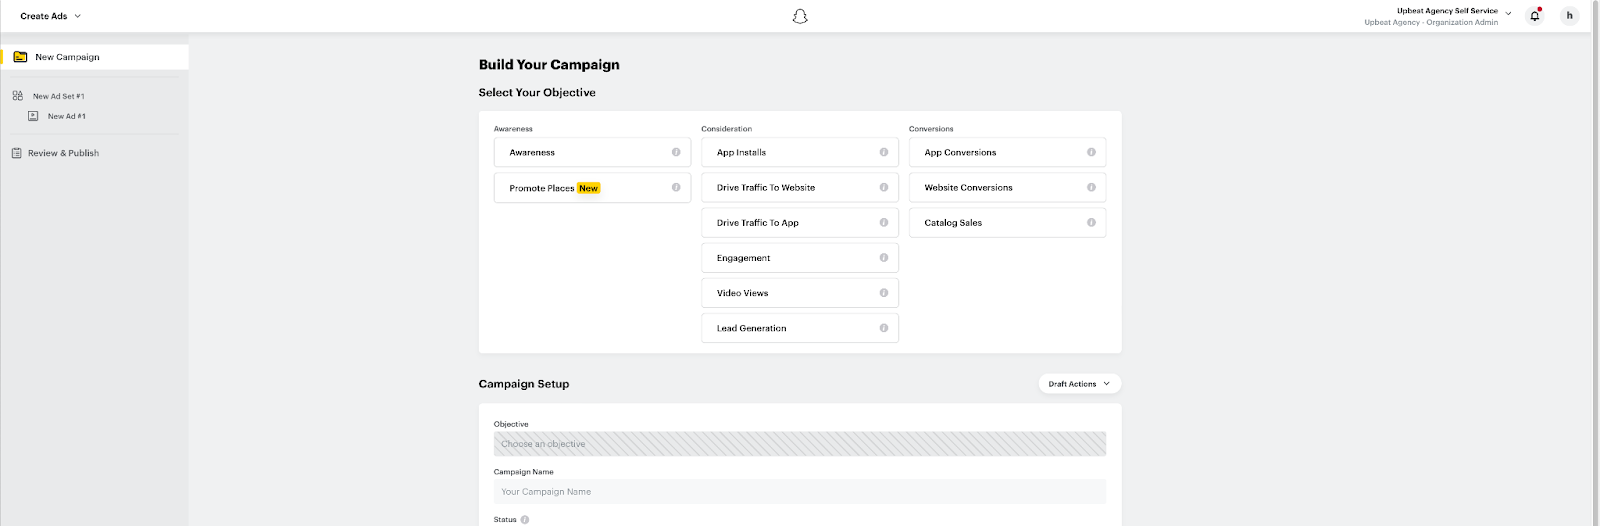The height and width of the screenshot is (526, 1600).
Task: Click info icon beside Catalog Sales
Action: point(1091,222)
